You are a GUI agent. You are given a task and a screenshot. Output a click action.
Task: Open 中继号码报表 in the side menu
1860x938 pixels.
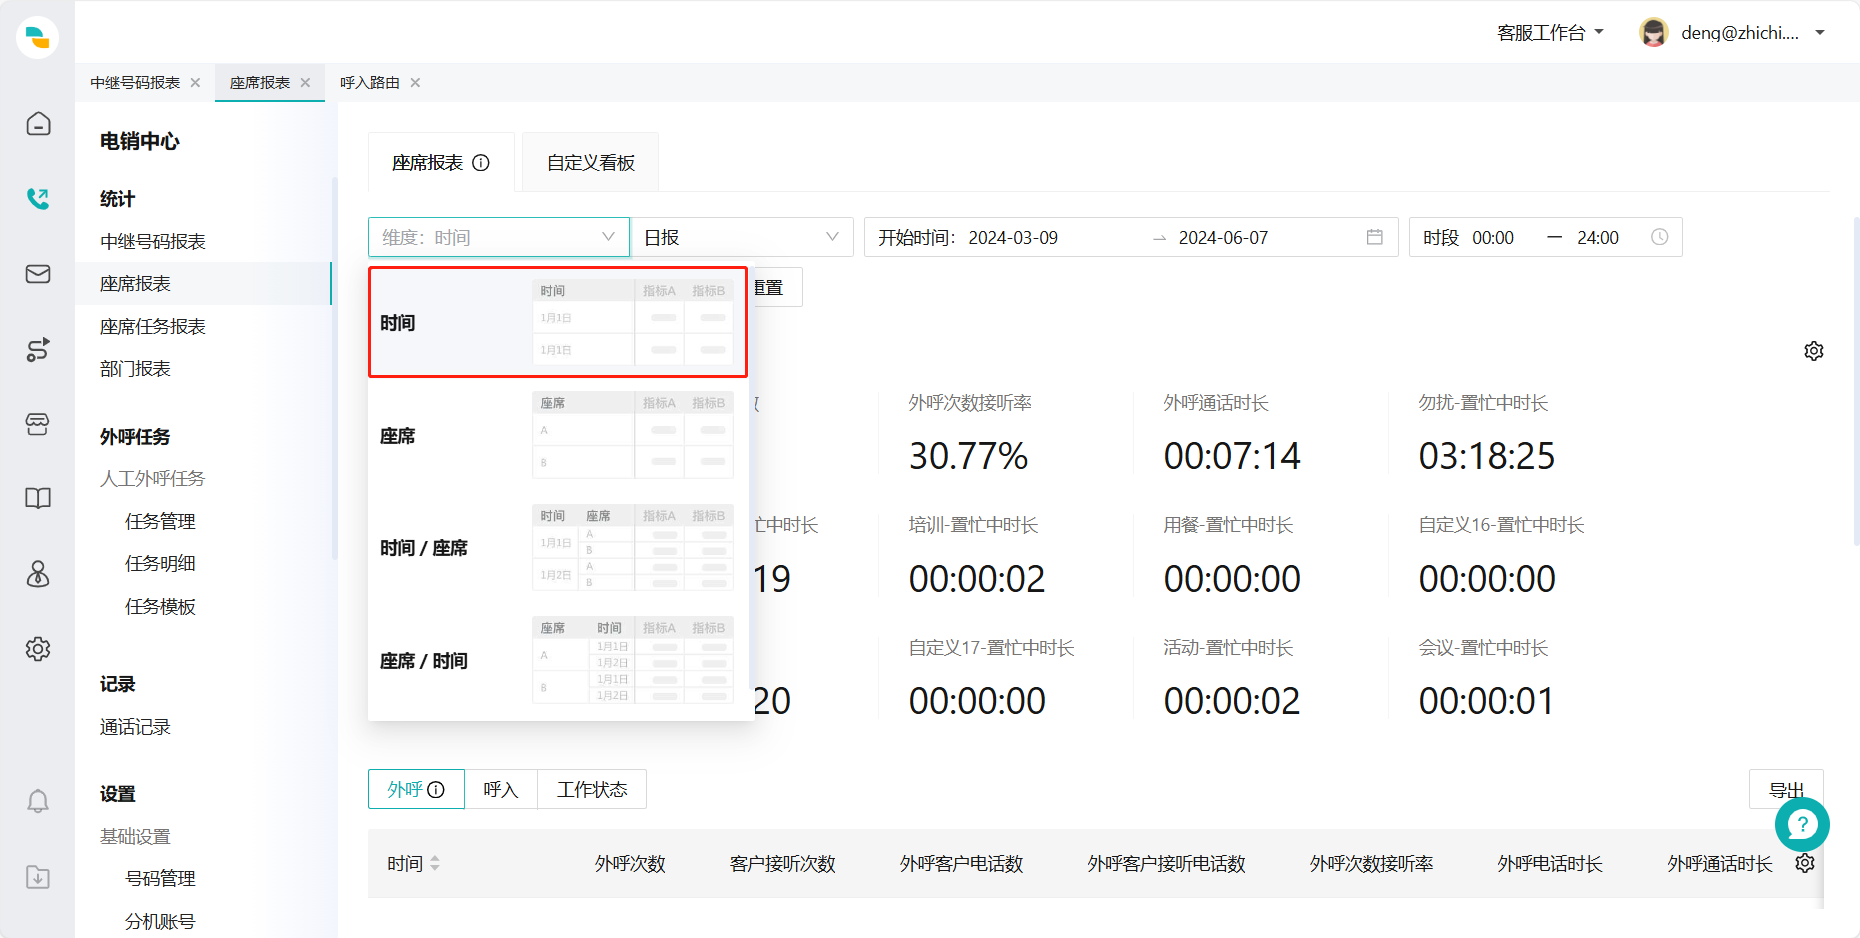153,241
